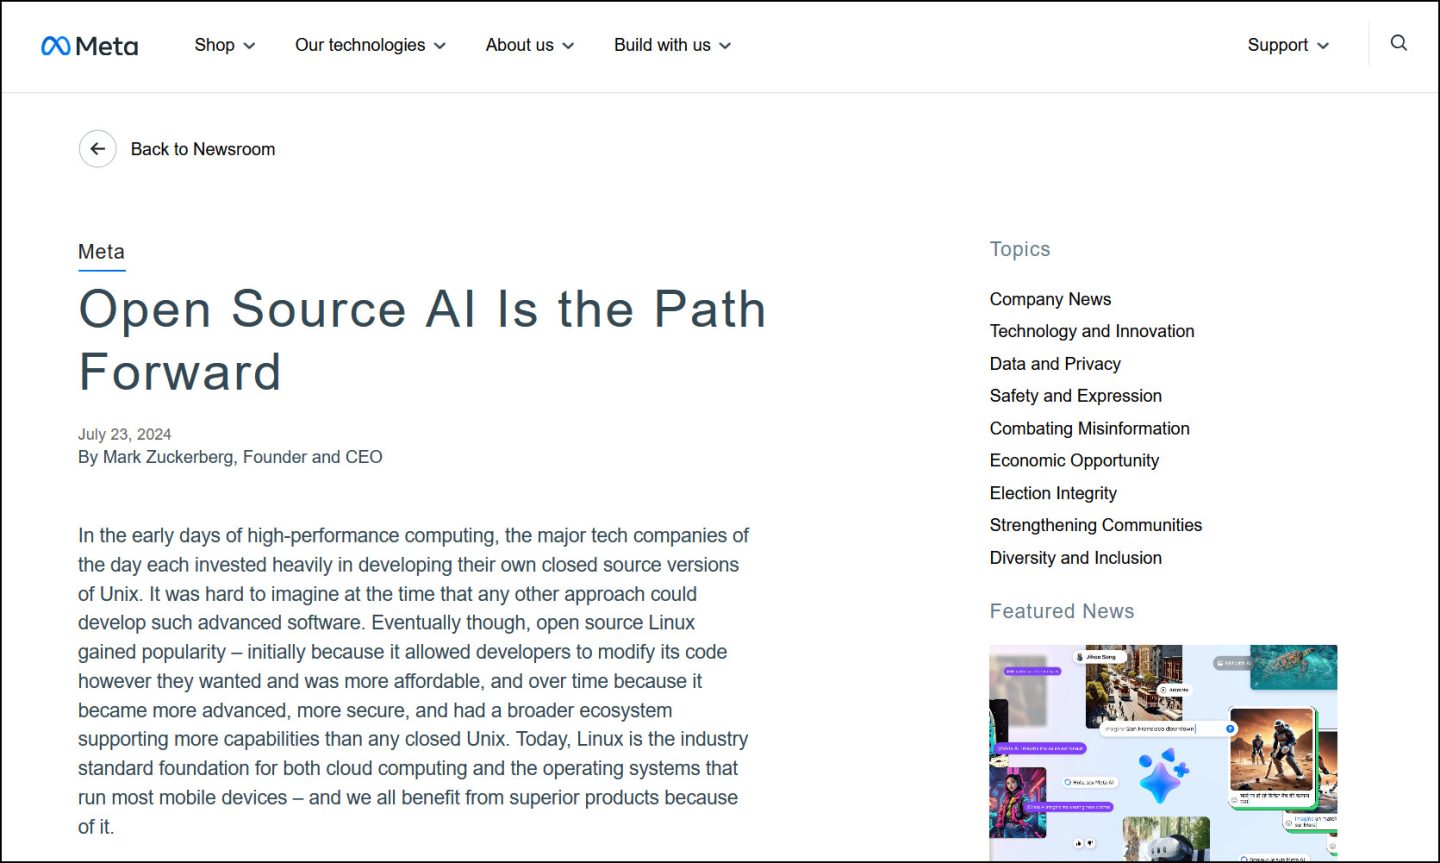The image size is (1440, 863).
Task: Open the Company News topic
Action: point(1050,299)
